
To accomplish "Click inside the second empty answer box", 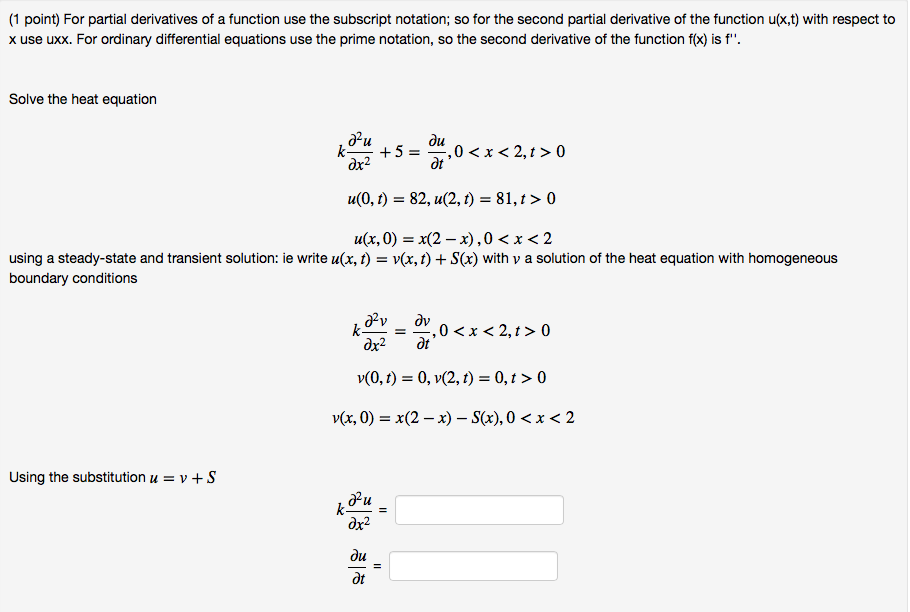I will (x=472, y=565).
